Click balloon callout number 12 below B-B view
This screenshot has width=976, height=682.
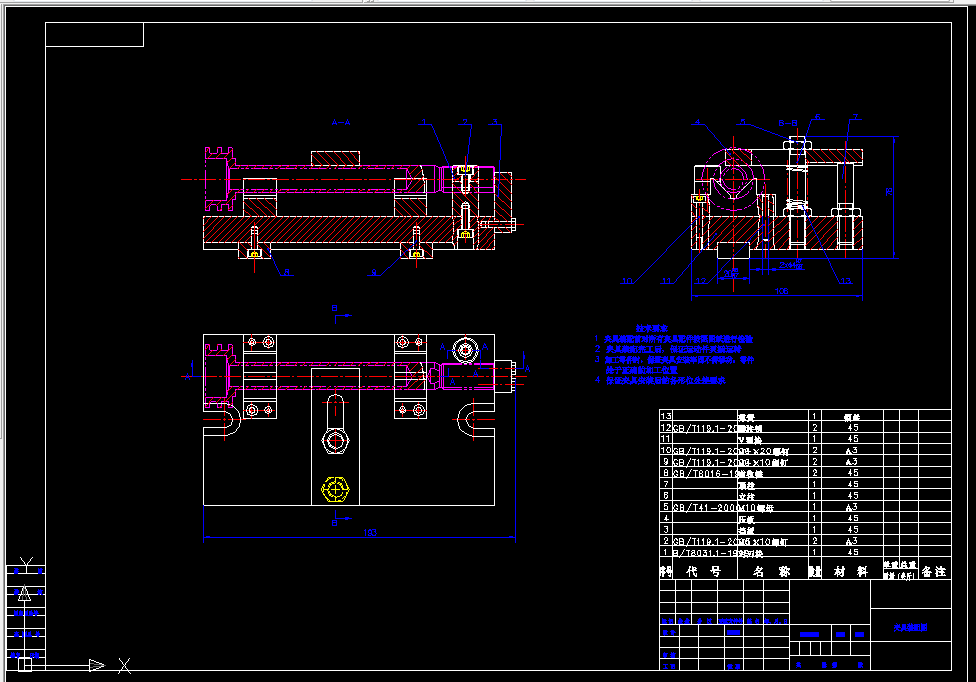tap(701, 281)
